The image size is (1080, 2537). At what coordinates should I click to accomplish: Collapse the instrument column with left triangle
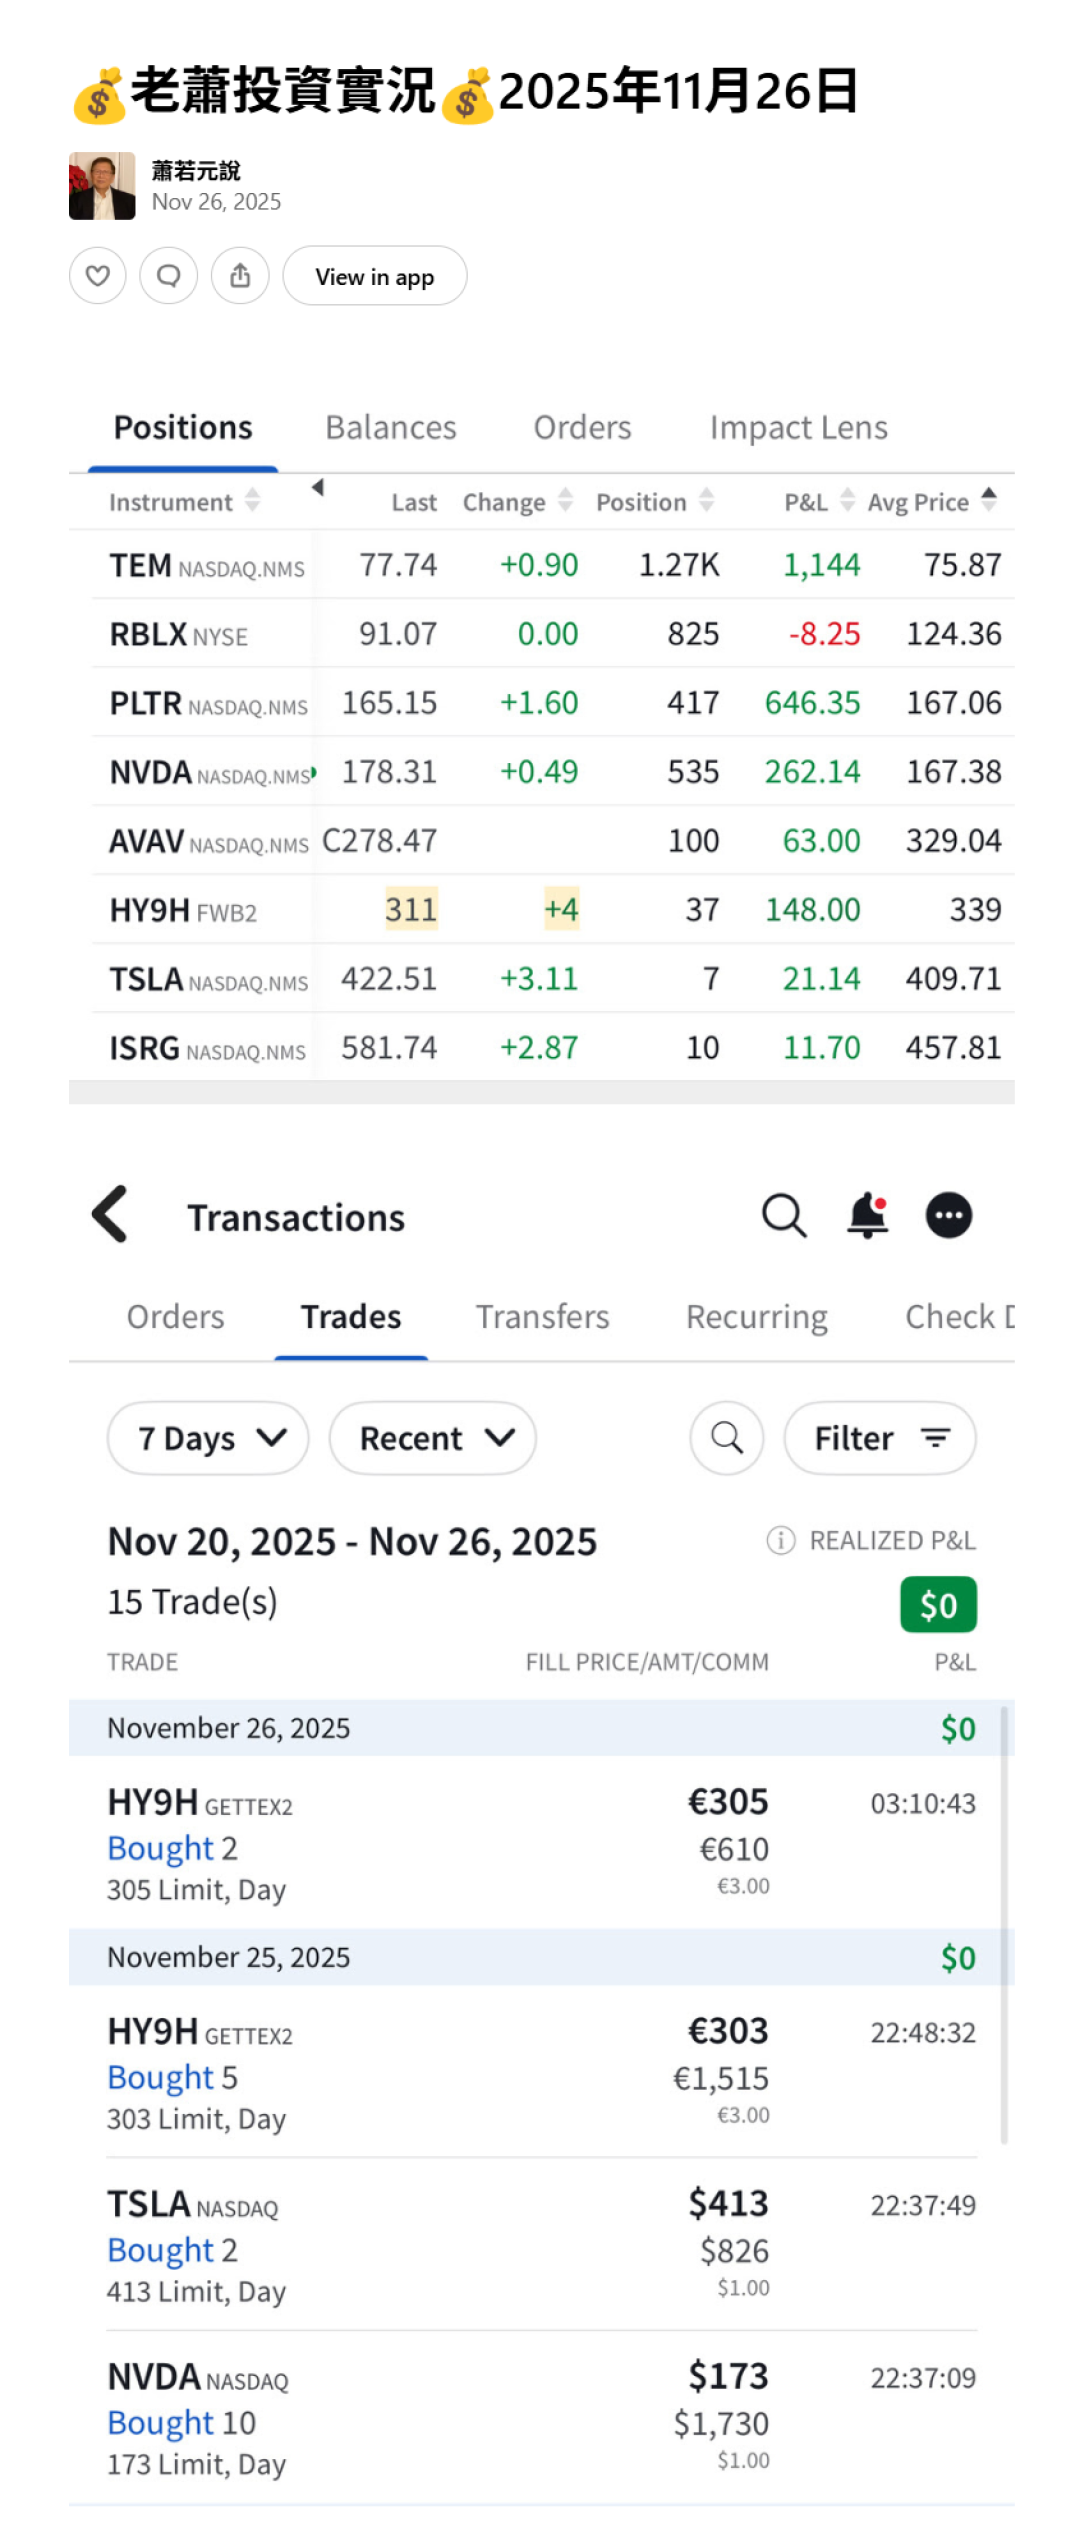317,488
